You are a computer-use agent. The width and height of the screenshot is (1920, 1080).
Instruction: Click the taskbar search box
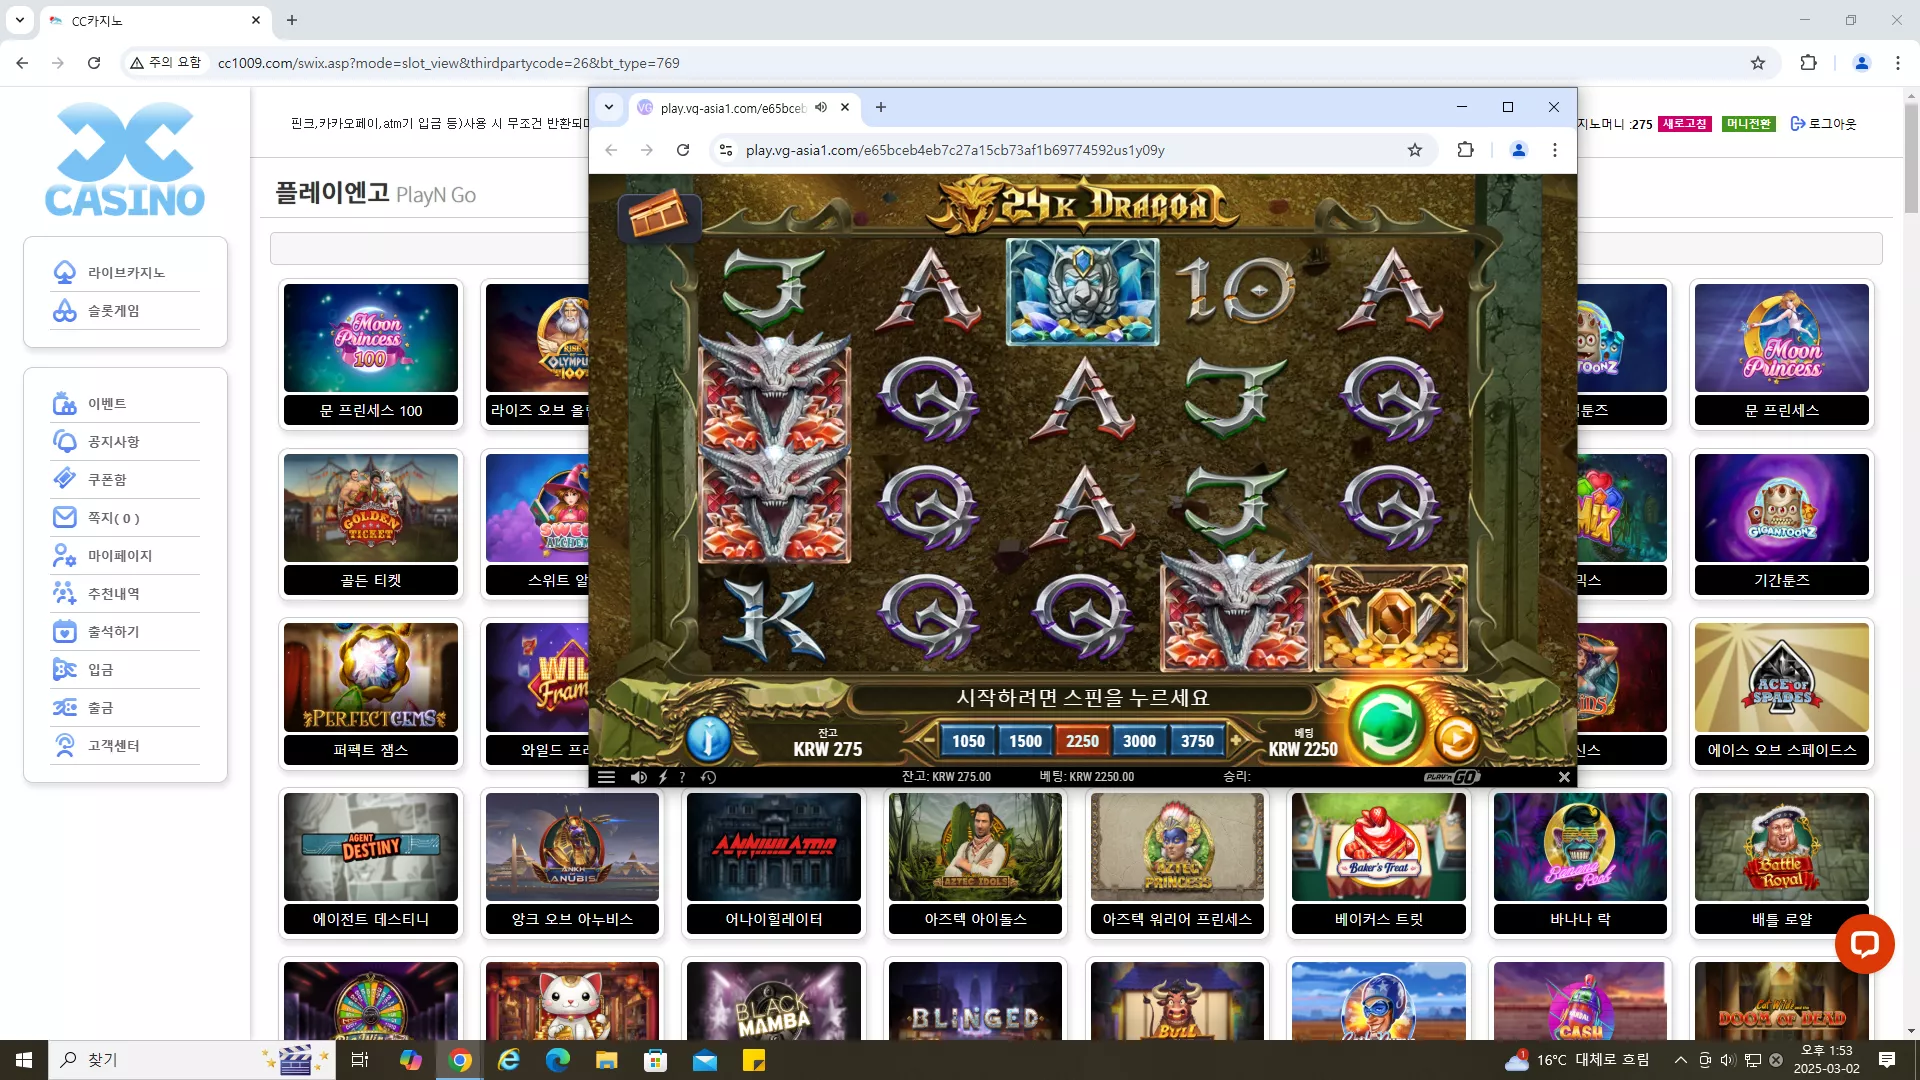190,1060
